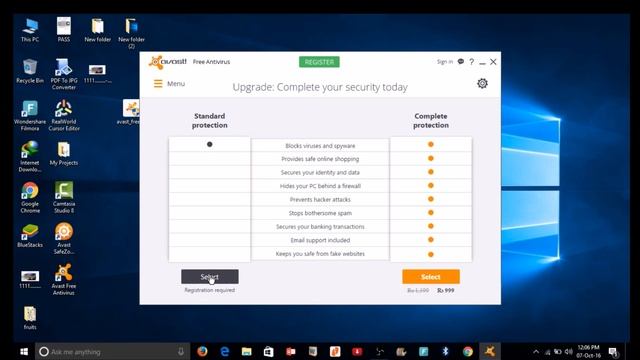Show hidden system tray icons
The image size is (640, 360).
(536, 351)
